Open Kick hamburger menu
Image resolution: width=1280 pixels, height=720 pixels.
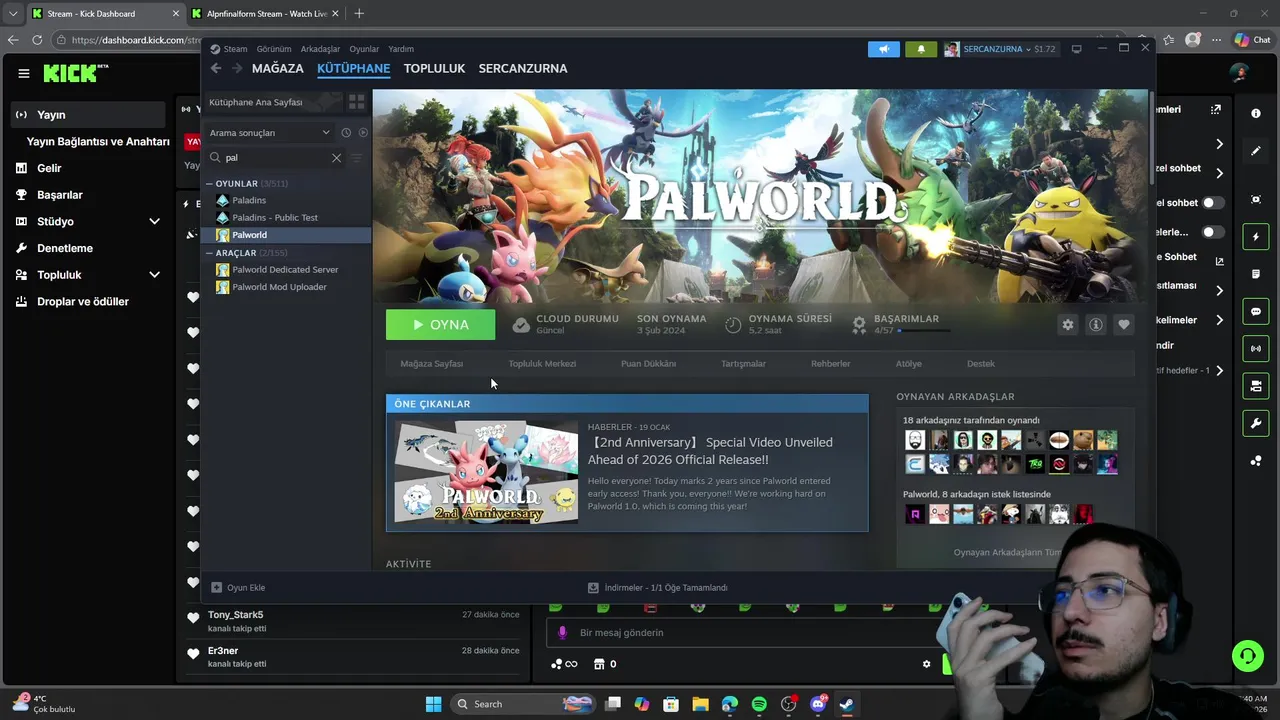click(x=23, y=73)
